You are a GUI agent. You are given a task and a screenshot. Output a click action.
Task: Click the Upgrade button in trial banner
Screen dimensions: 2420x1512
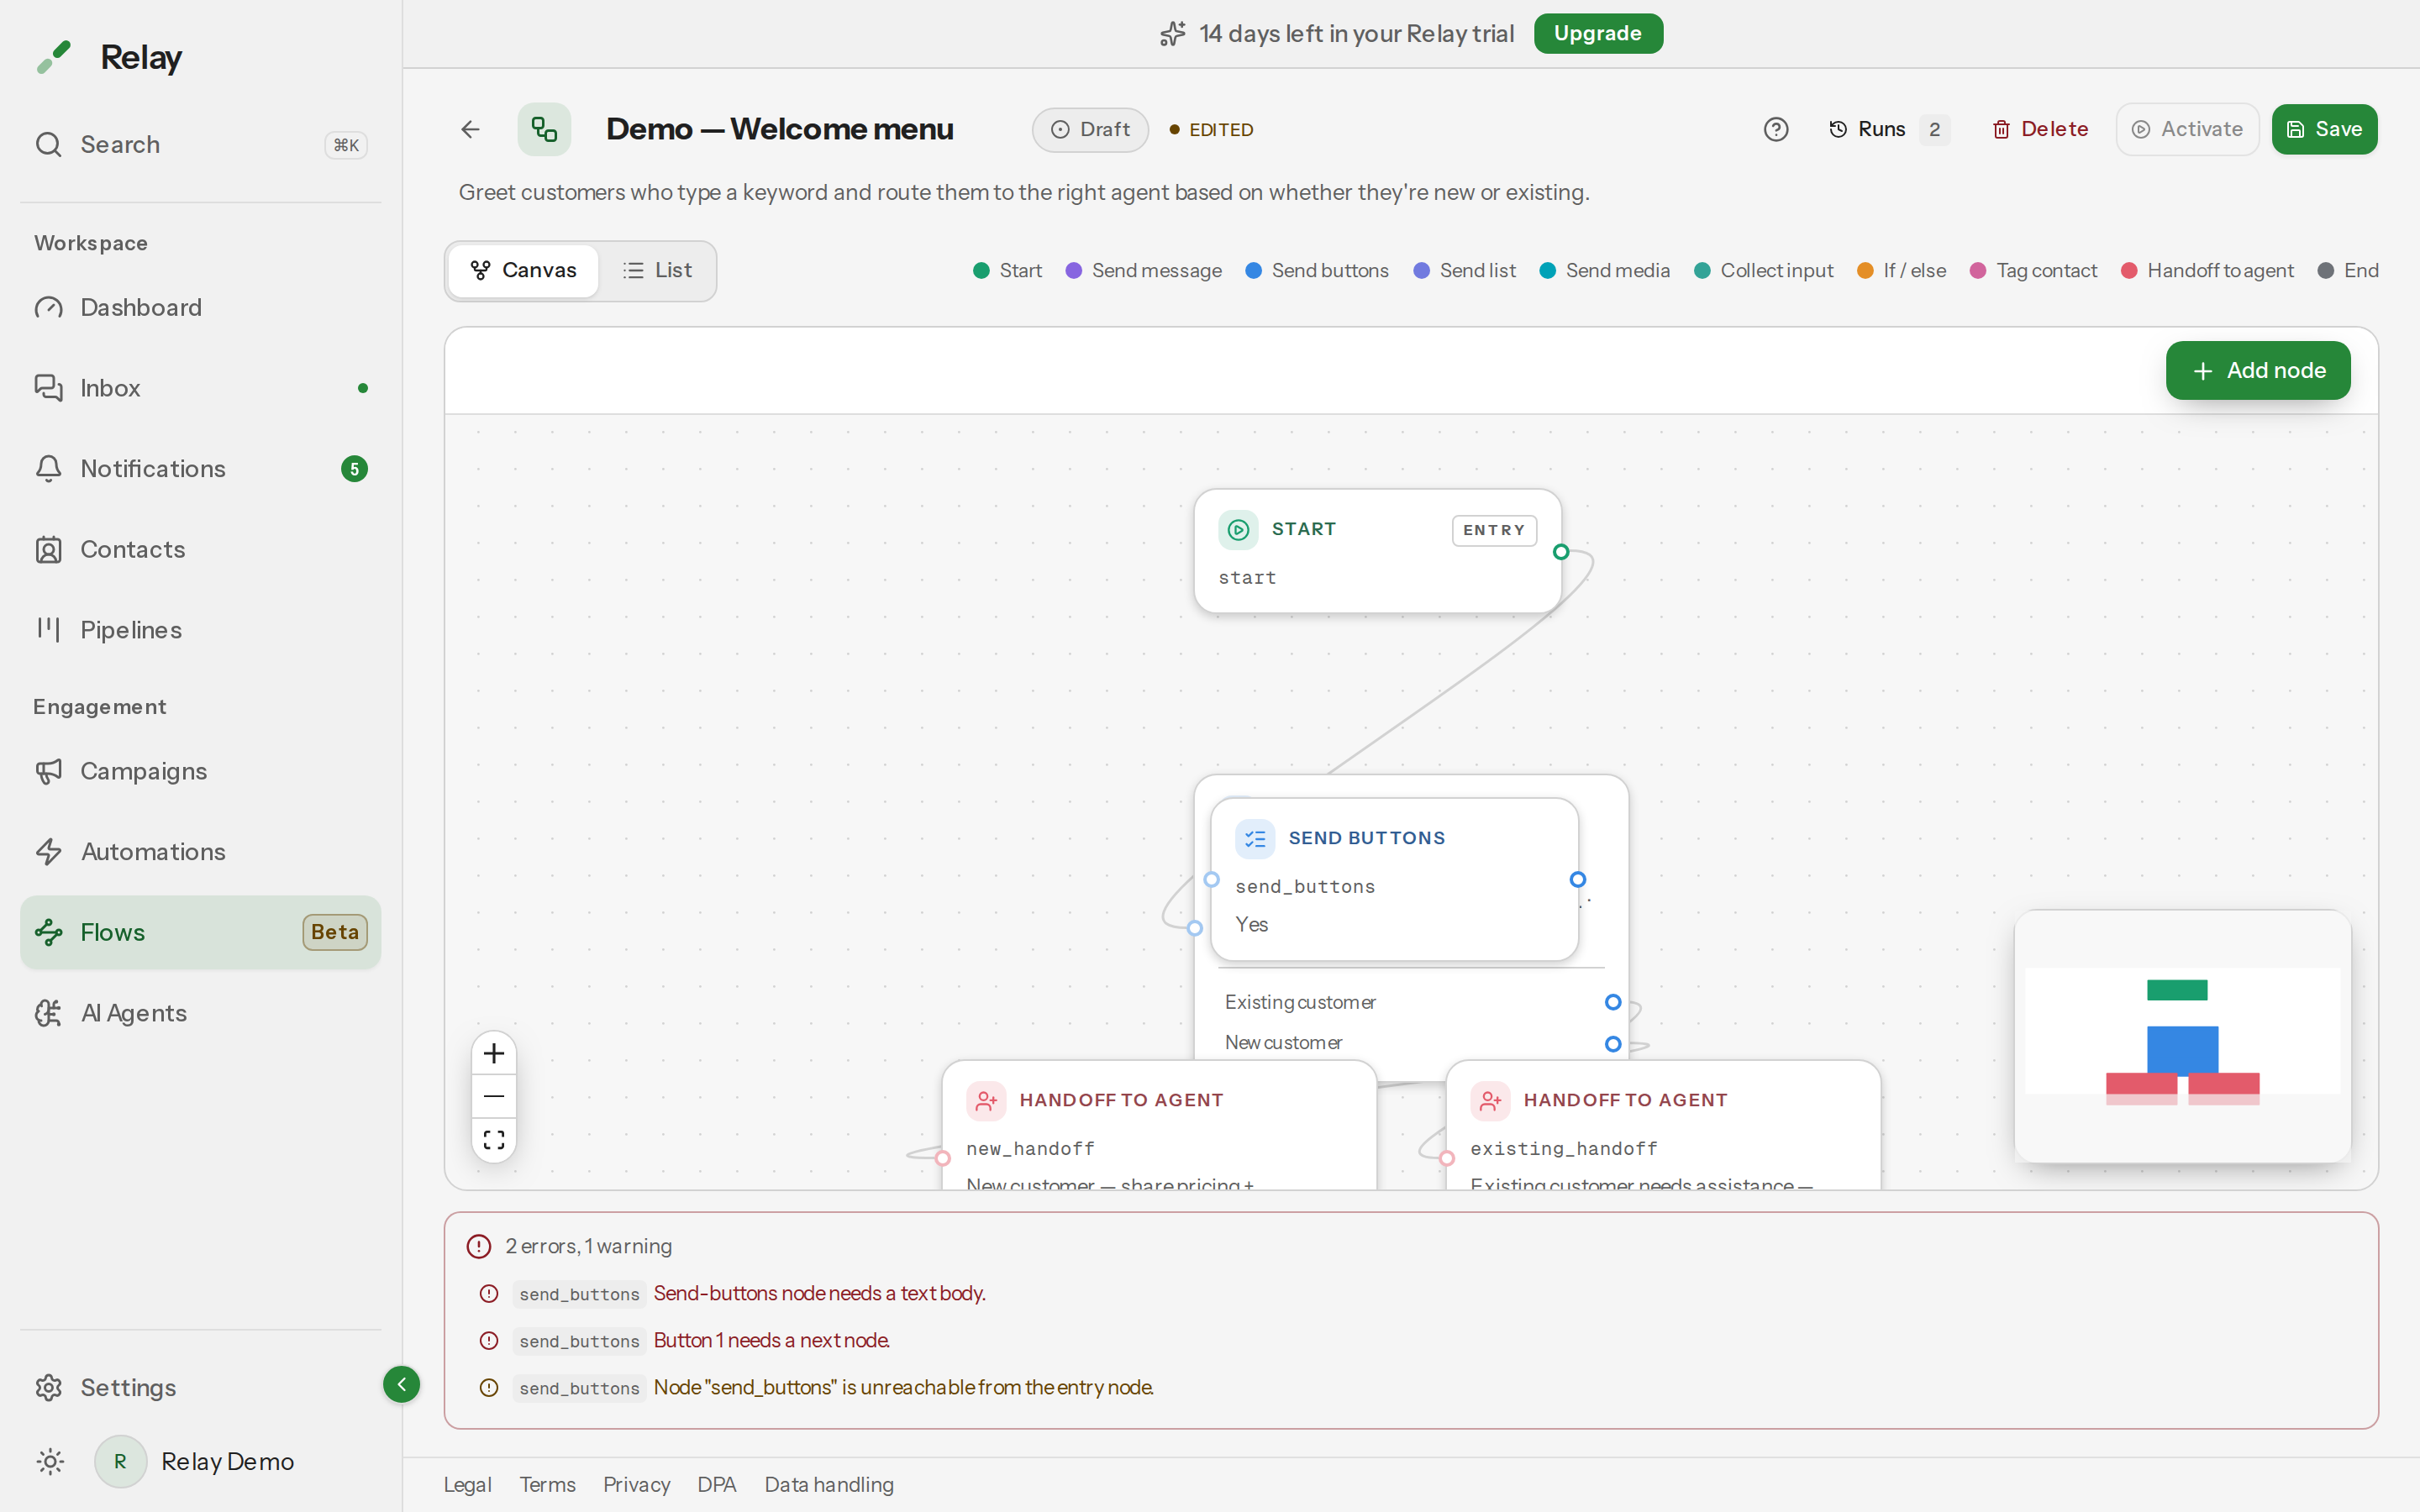[x=1597, y=33]
